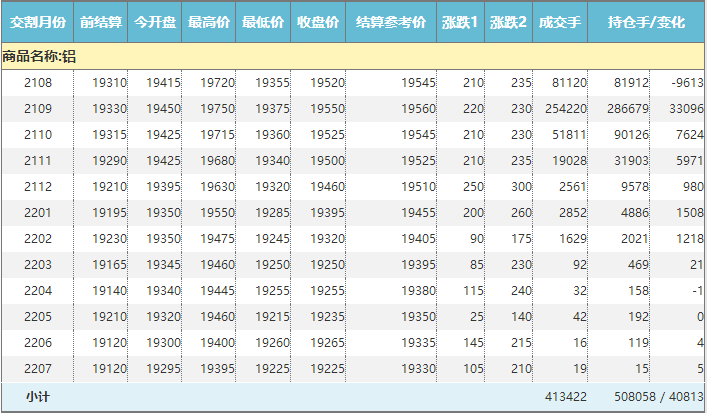This screenshot has width=707, height=413.
Task: Click the 最高价 column header
Action: (x=209, y=22)
